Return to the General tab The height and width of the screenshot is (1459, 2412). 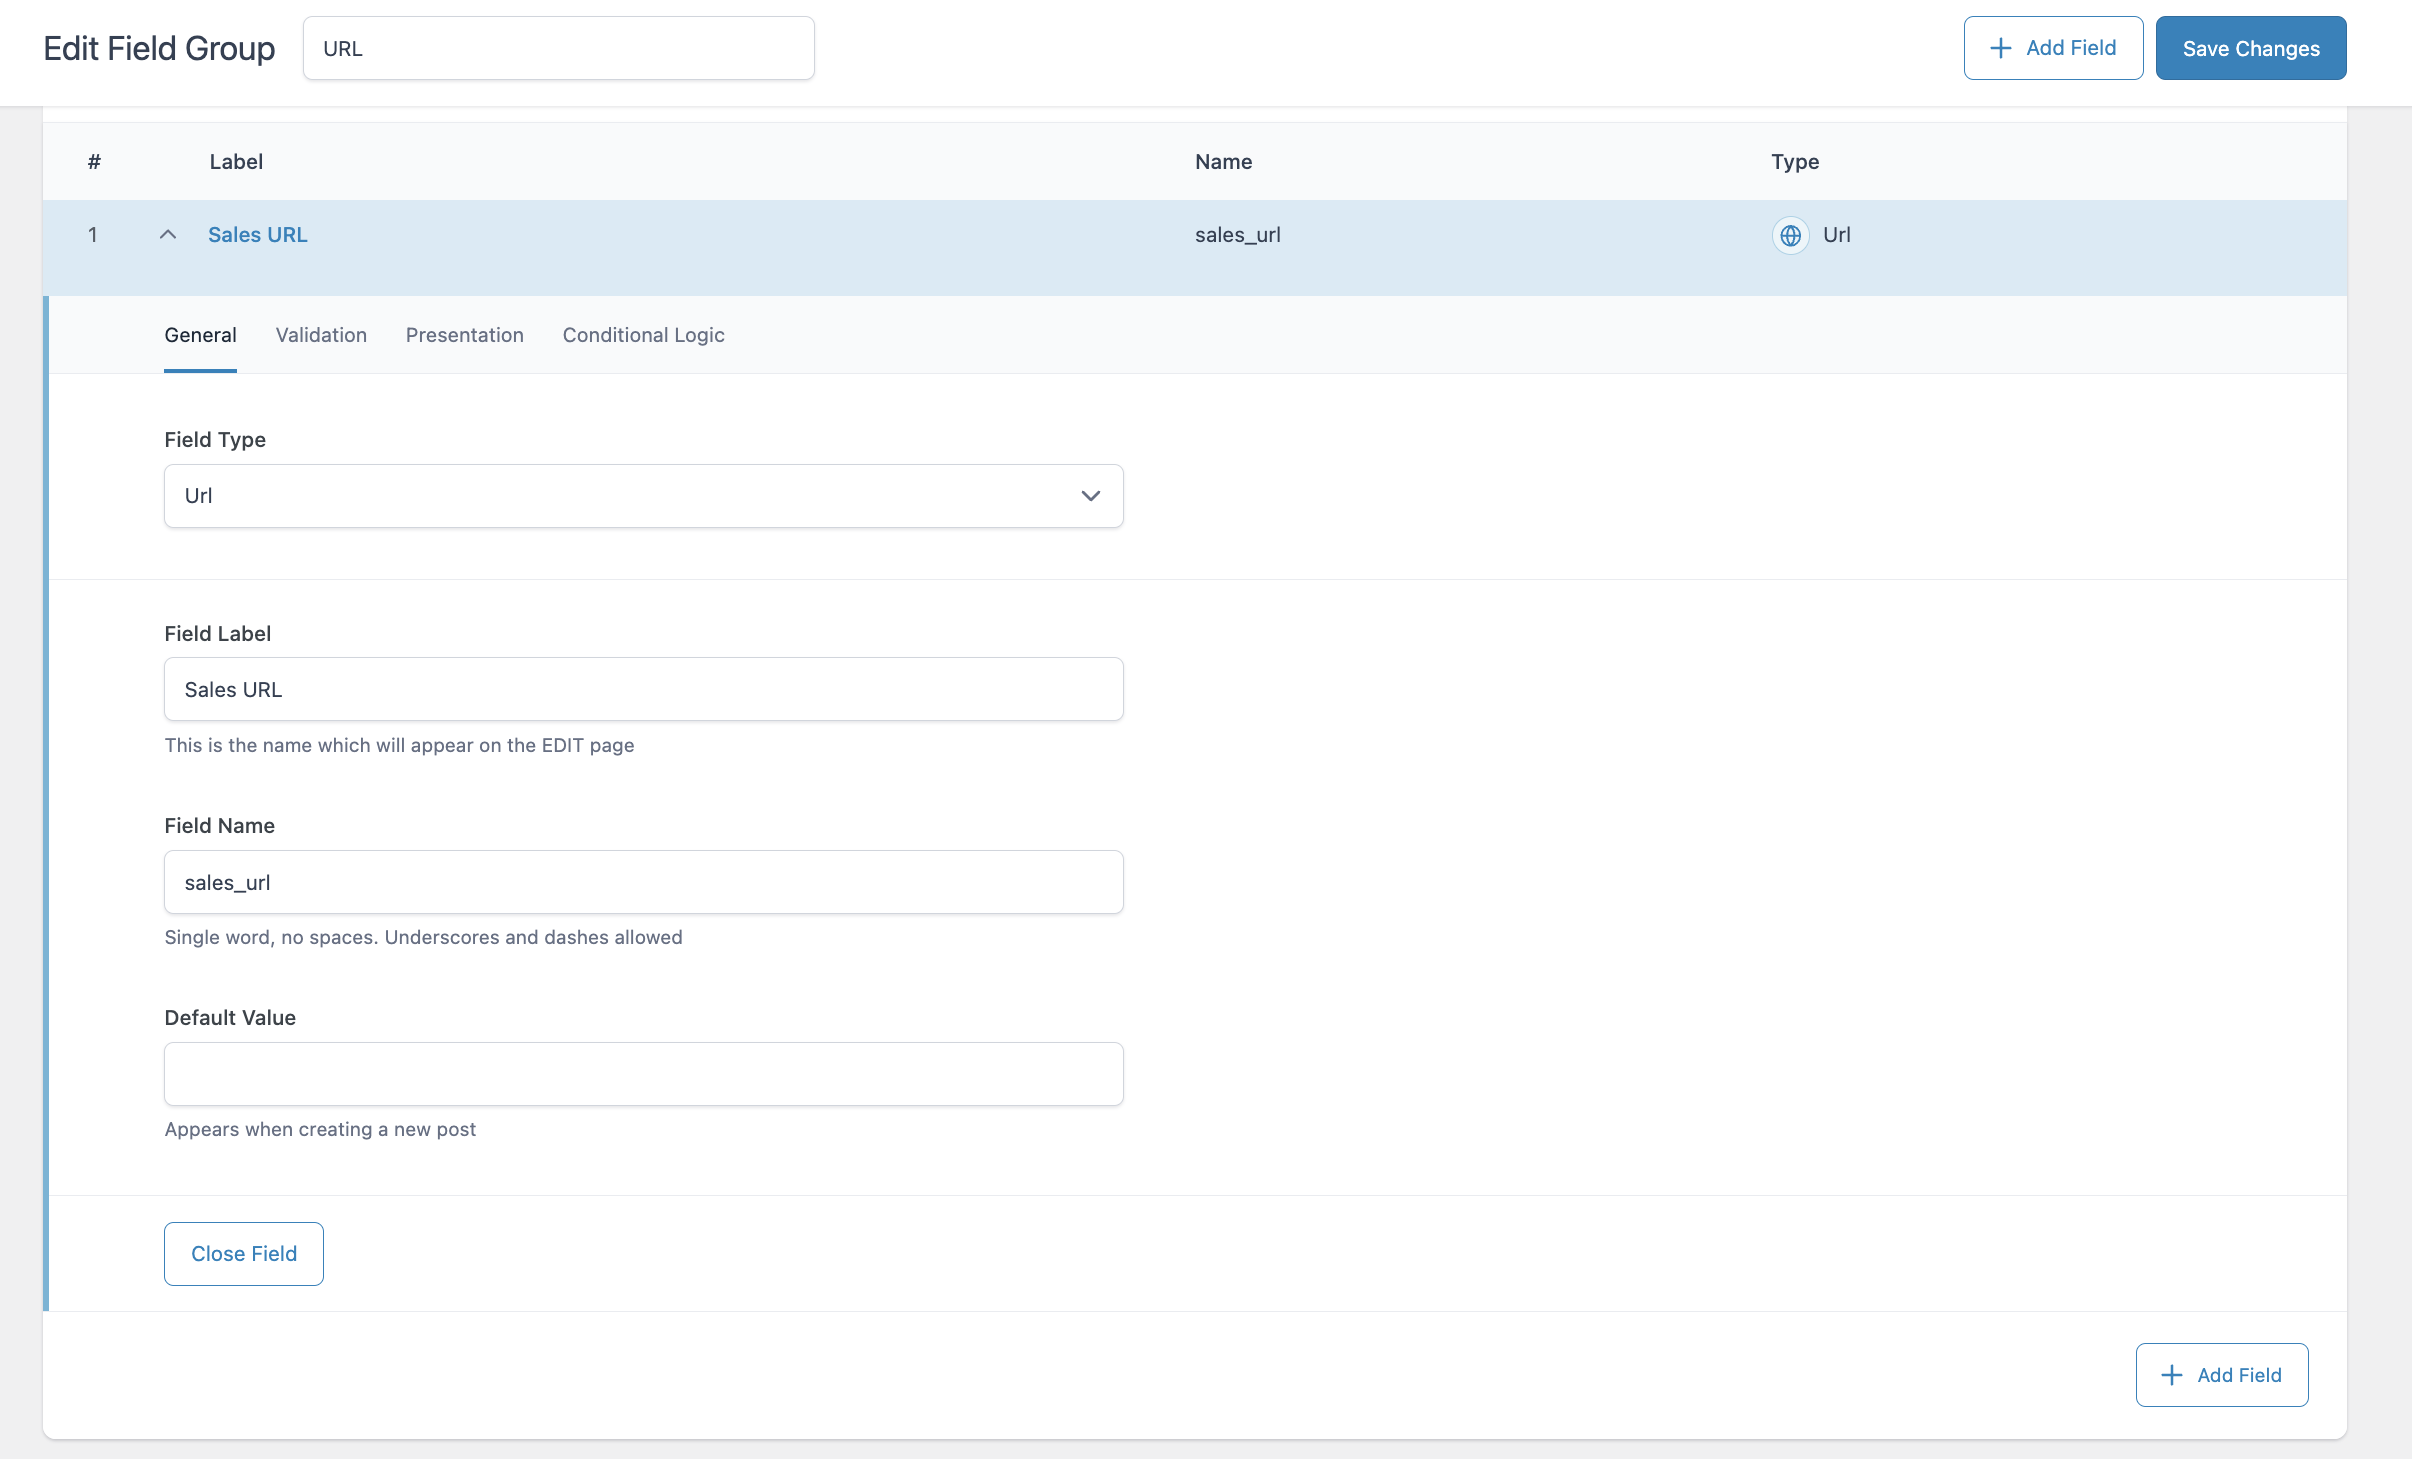pos(200,335)
